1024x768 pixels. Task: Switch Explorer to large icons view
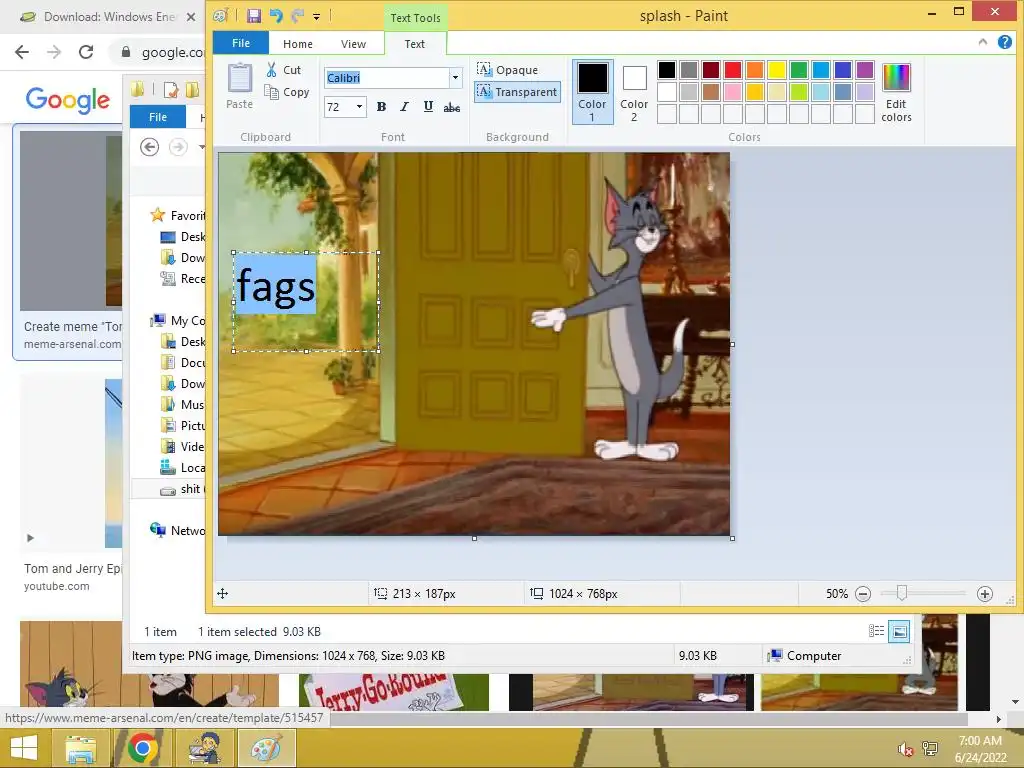[x=899, y=631]
